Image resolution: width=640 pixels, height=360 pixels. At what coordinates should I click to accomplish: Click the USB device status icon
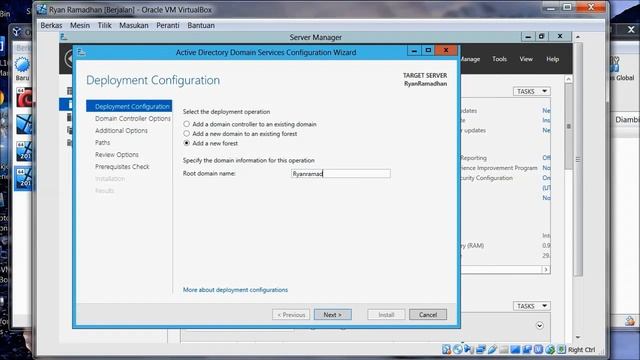(x=492, y=349)
